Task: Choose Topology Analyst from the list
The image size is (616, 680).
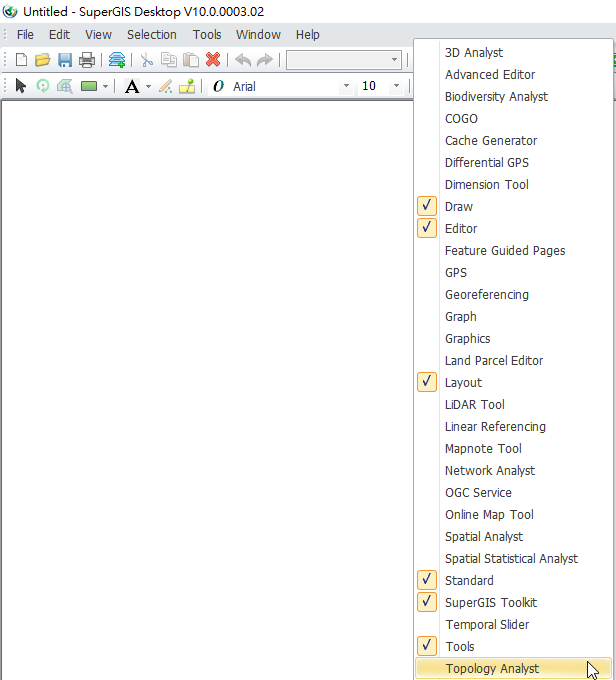Action: click(514, 668)
